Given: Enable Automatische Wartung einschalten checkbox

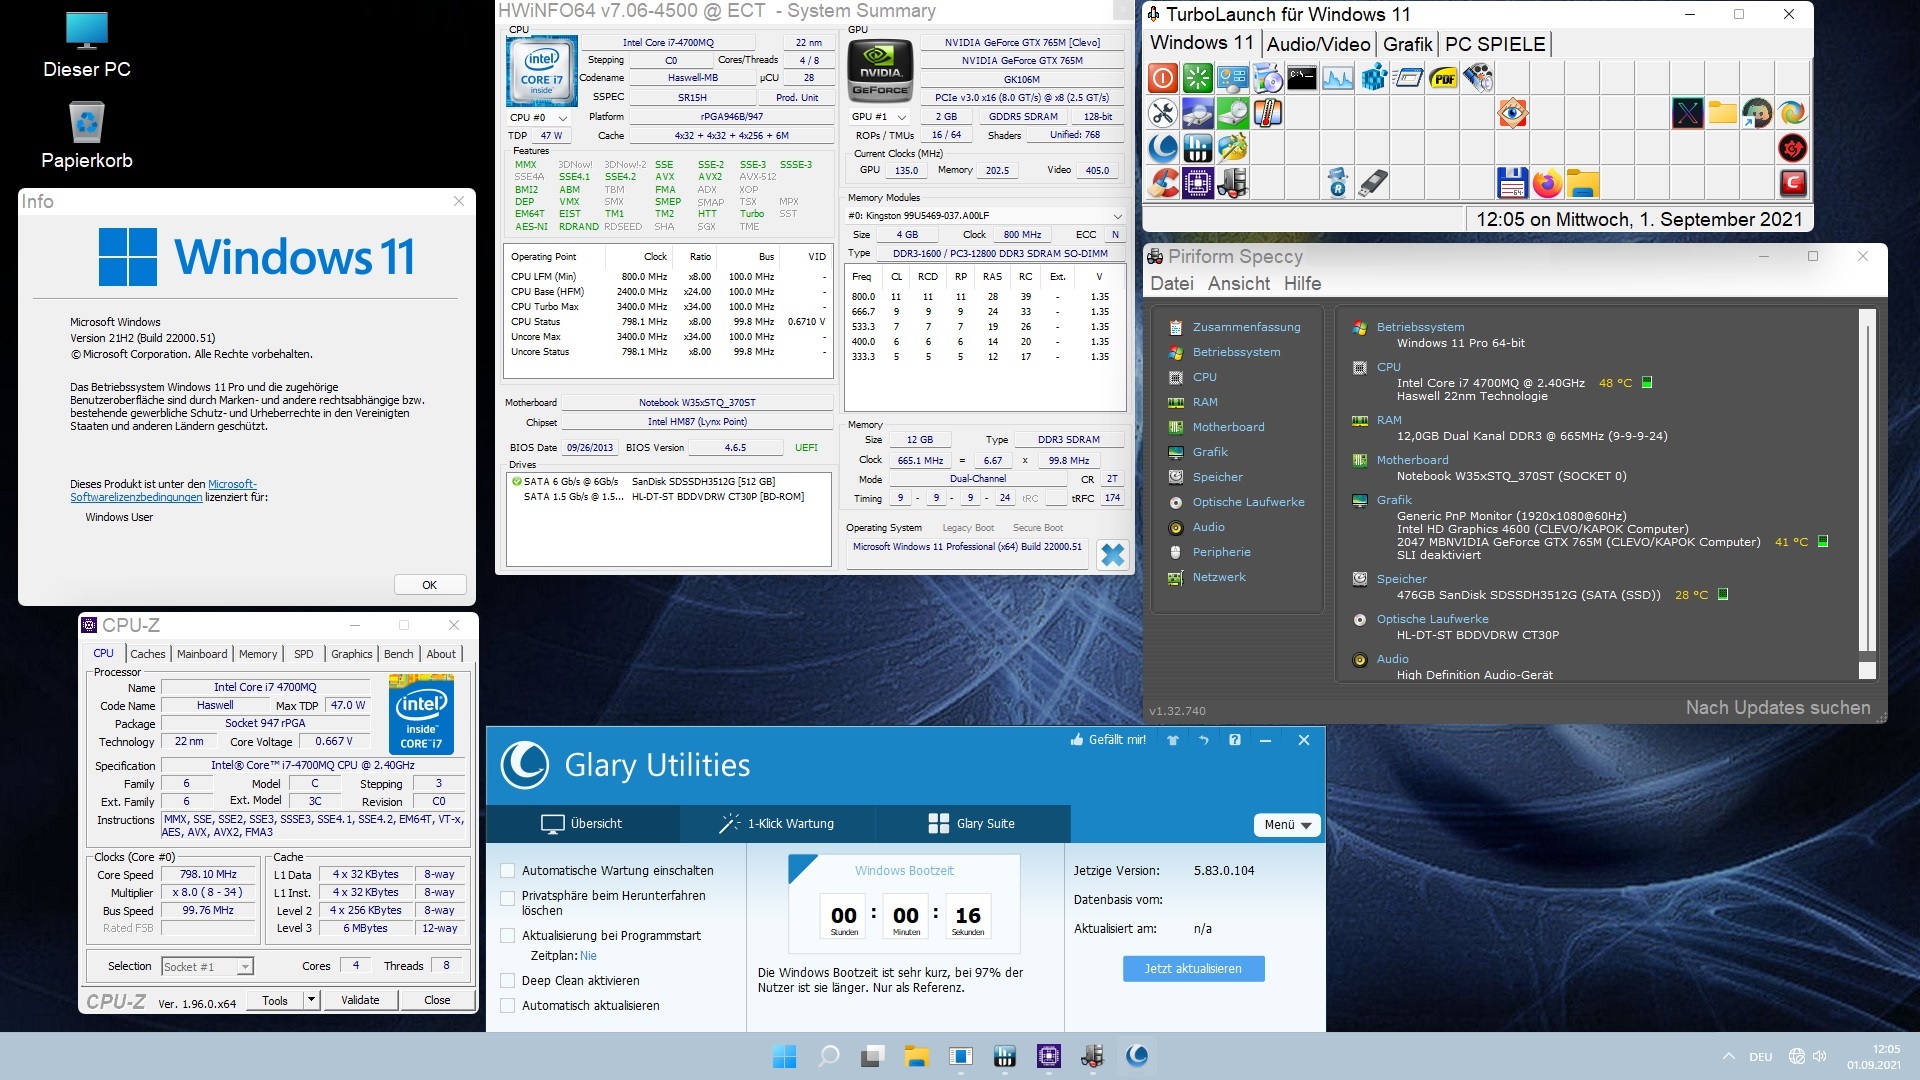Looking at the screenshot, I should click(x=508, y=871).
